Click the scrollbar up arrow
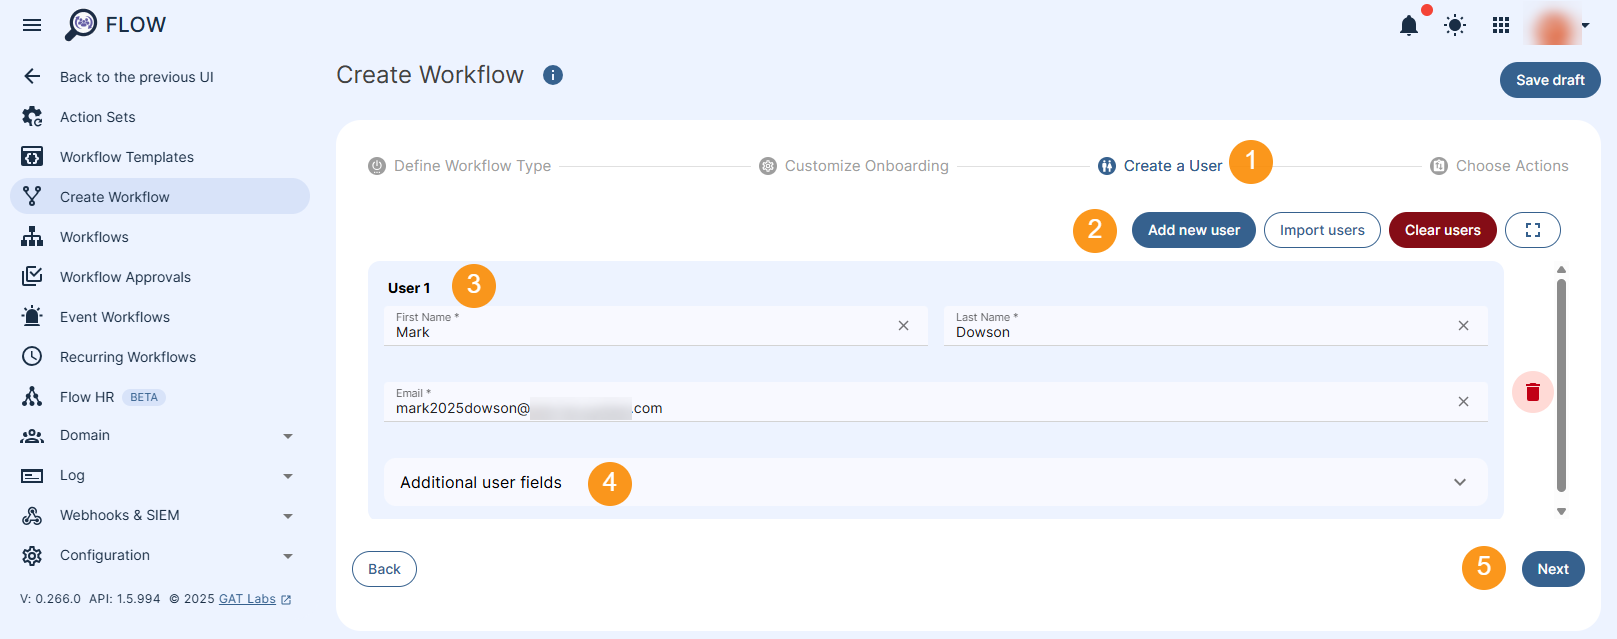 pos(1561,270)
